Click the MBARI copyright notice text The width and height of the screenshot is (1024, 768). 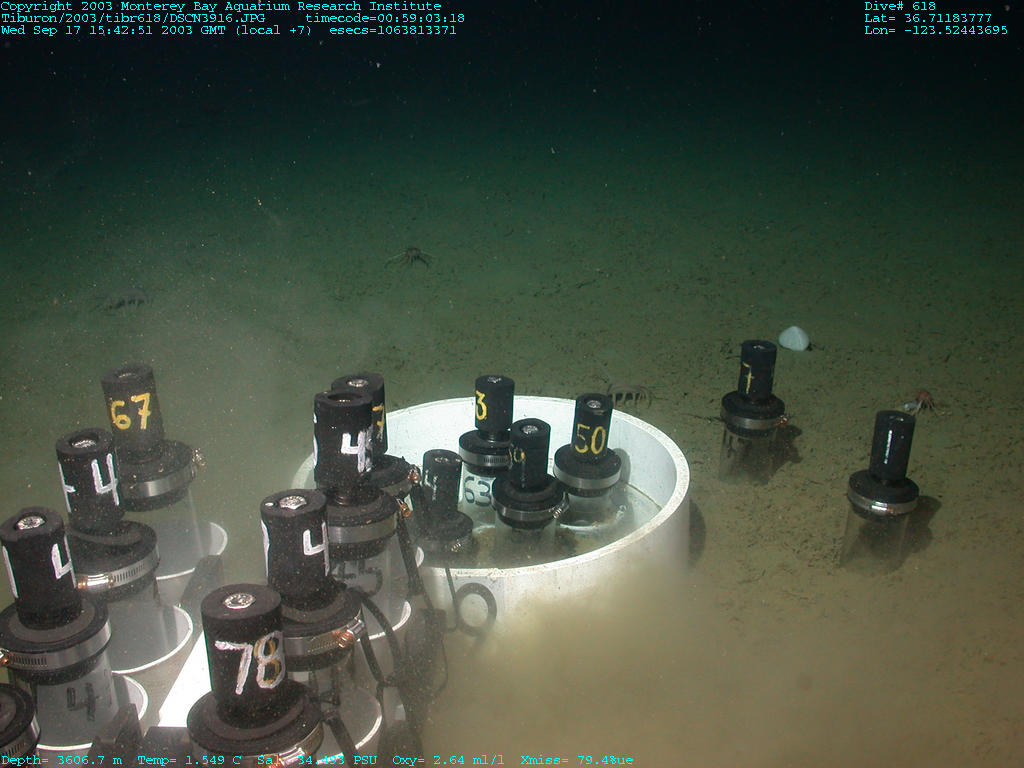tap(221, 7)
